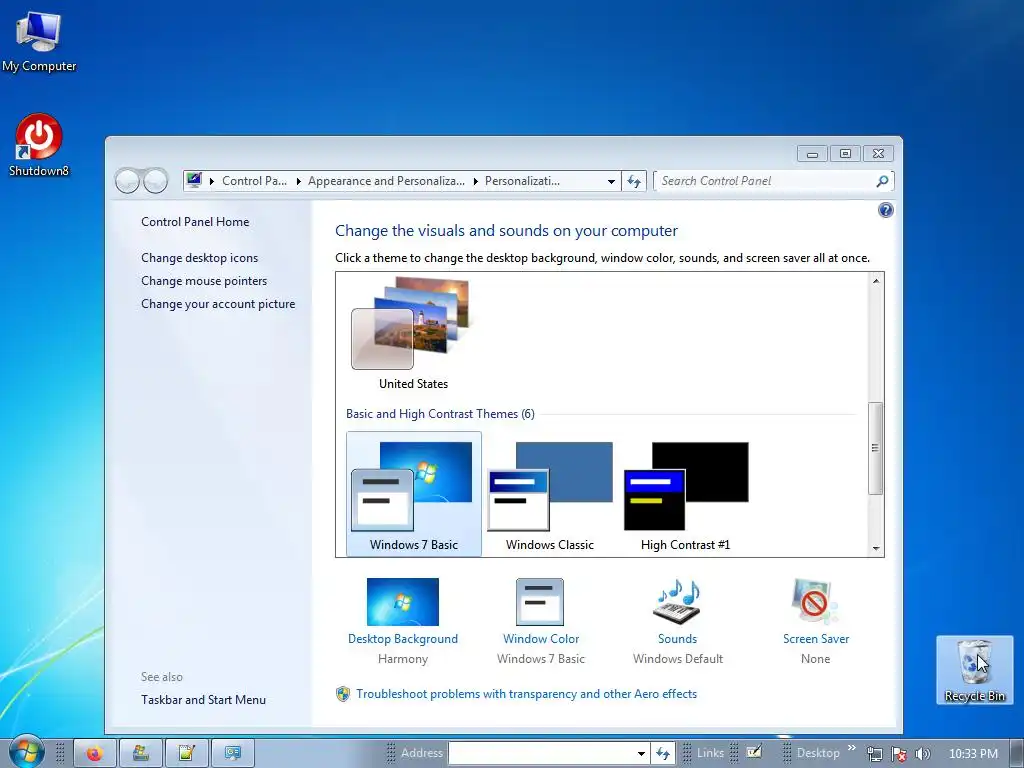The width and height of the screenshot is (1024, 768).
Task: Click the Sounds text link
Action: click(677, 639)
